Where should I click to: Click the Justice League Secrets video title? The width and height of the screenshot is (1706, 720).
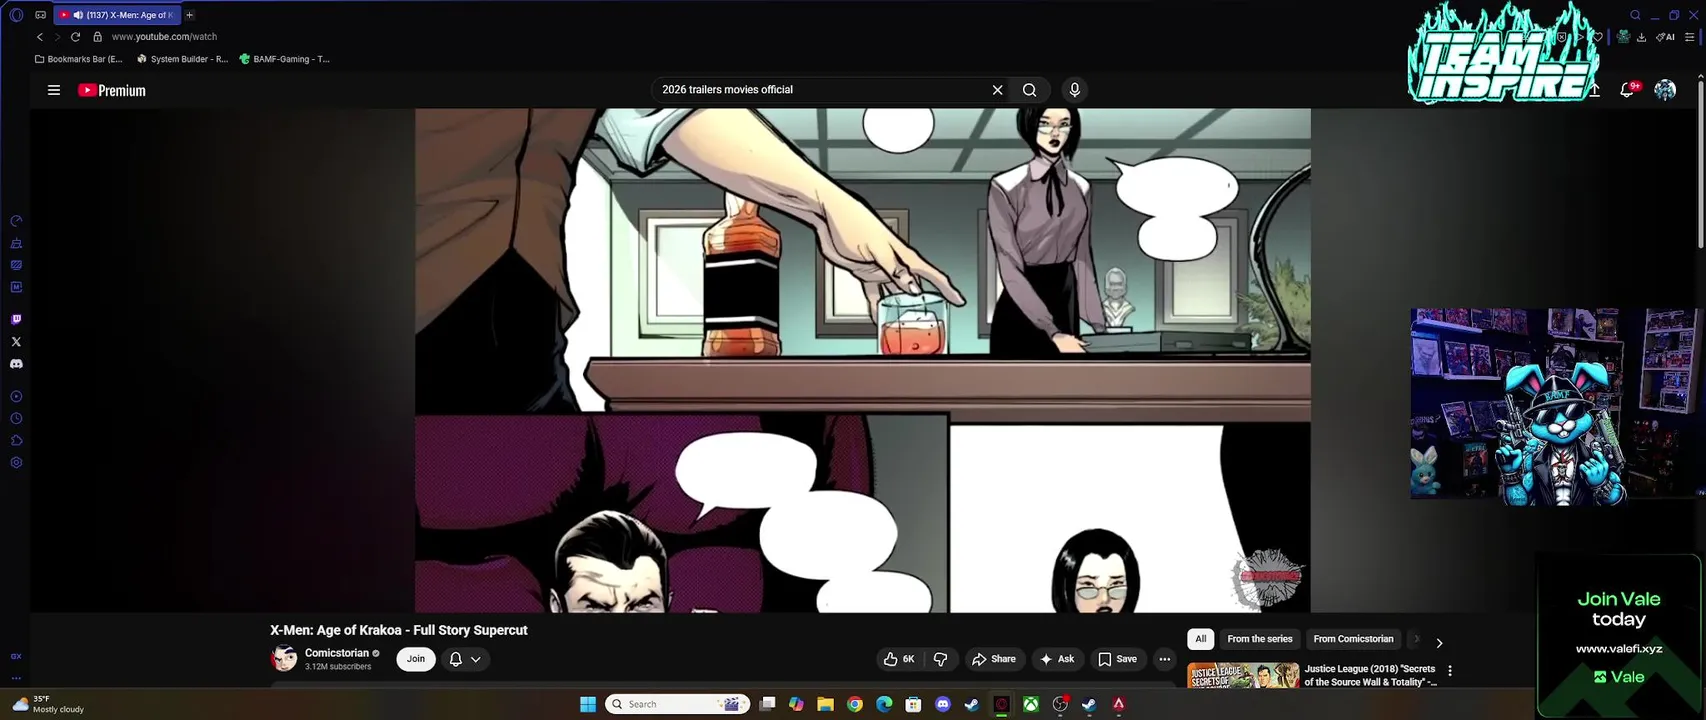pyautogui.click(x=1370, y=675)
